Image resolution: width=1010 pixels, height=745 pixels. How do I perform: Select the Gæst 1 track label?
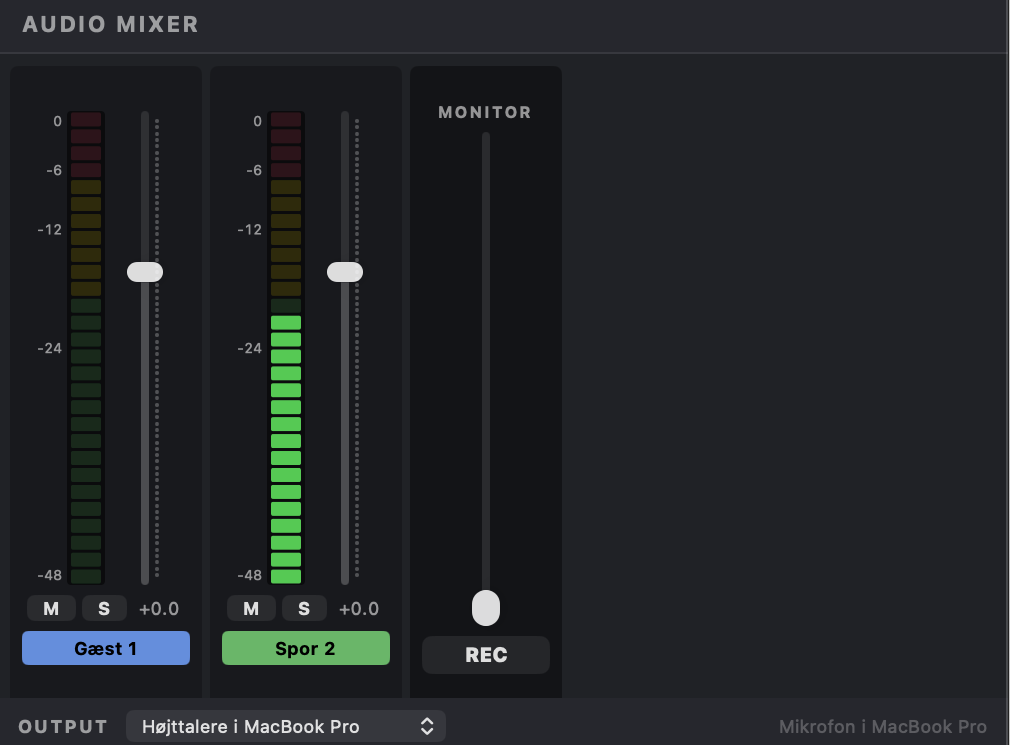[106, 648]
